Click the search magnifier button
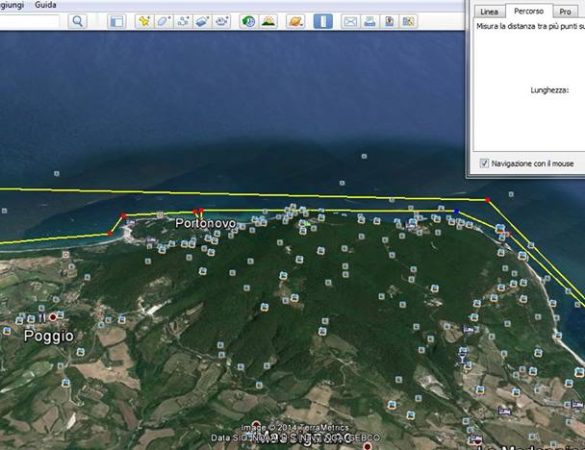This screenshot has height=450, width=585. click(78, 21)
